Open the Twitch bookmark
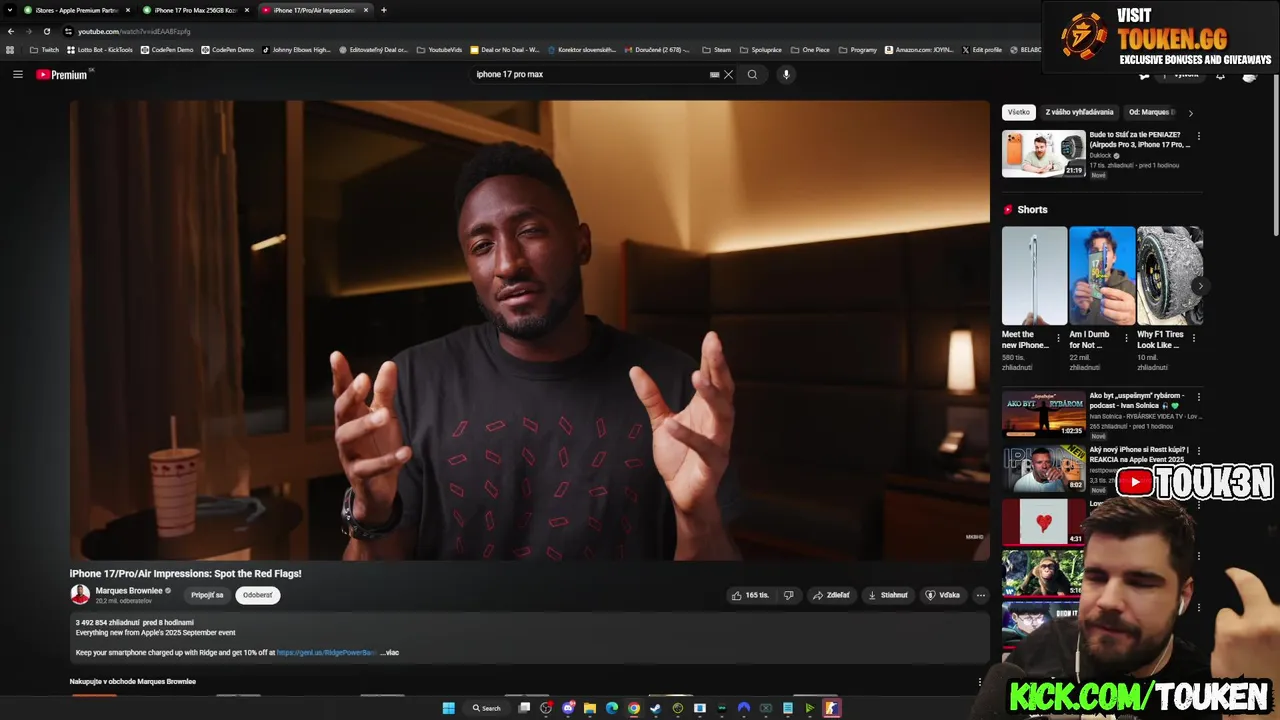 pos(43,49)
